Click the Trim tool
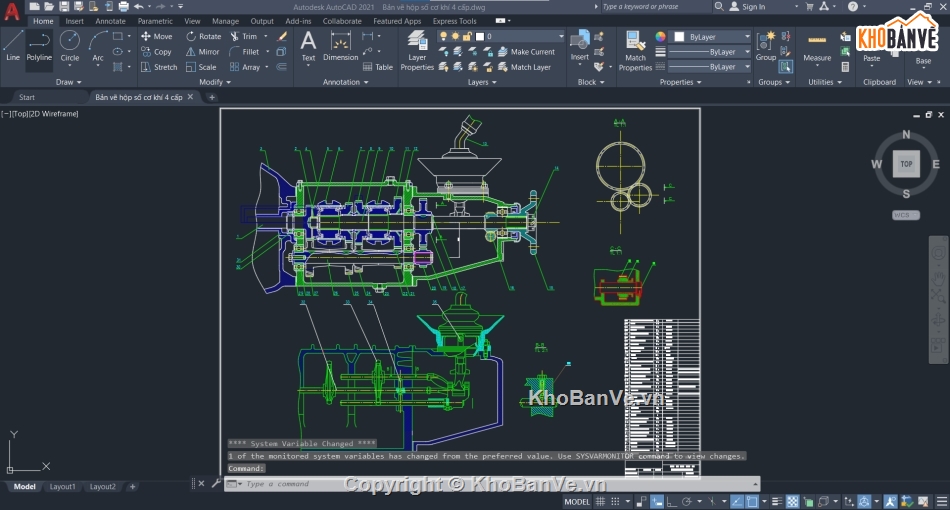The width and height of the screenshot is (950, 510). pos(244,36)
